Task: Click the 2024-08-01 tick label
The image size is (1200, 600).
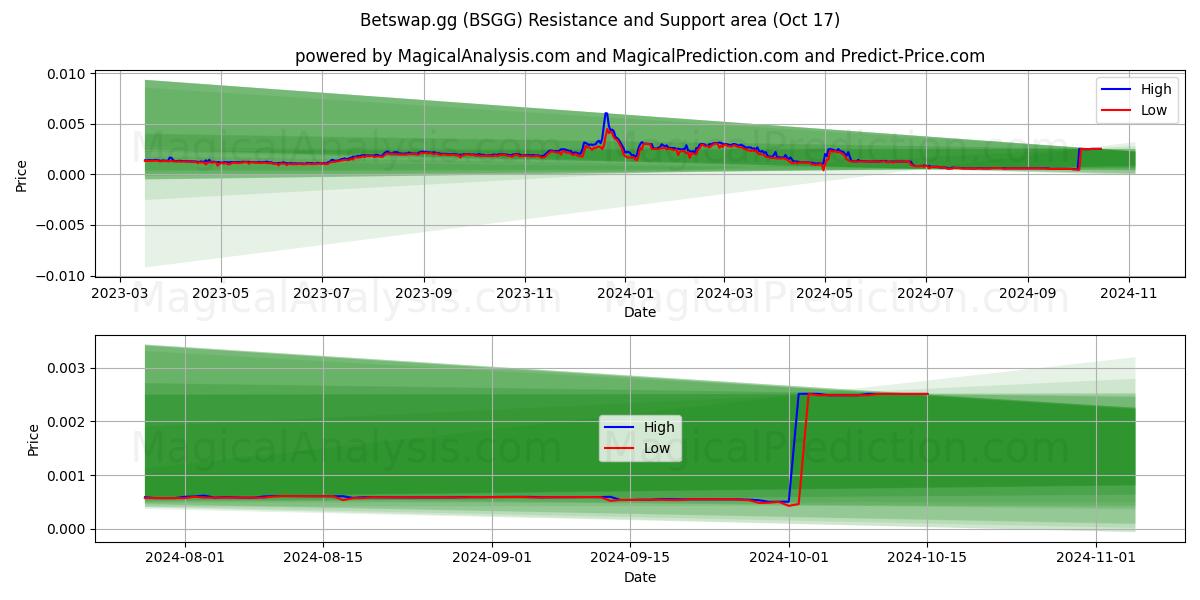Action: tap(185, 559)
